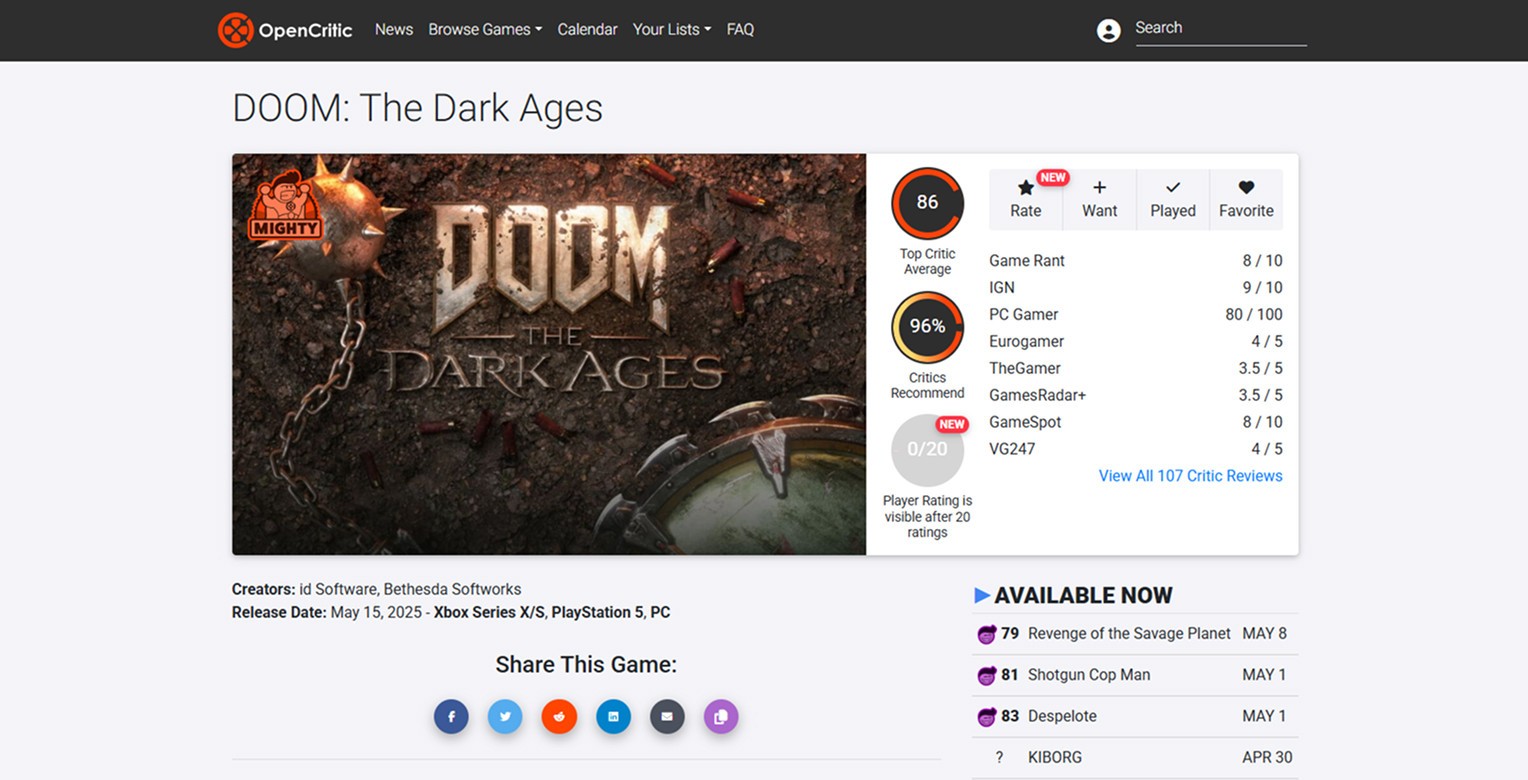Click the rating icon beside Despelote

pyautogui.click(x=986, y=717)
